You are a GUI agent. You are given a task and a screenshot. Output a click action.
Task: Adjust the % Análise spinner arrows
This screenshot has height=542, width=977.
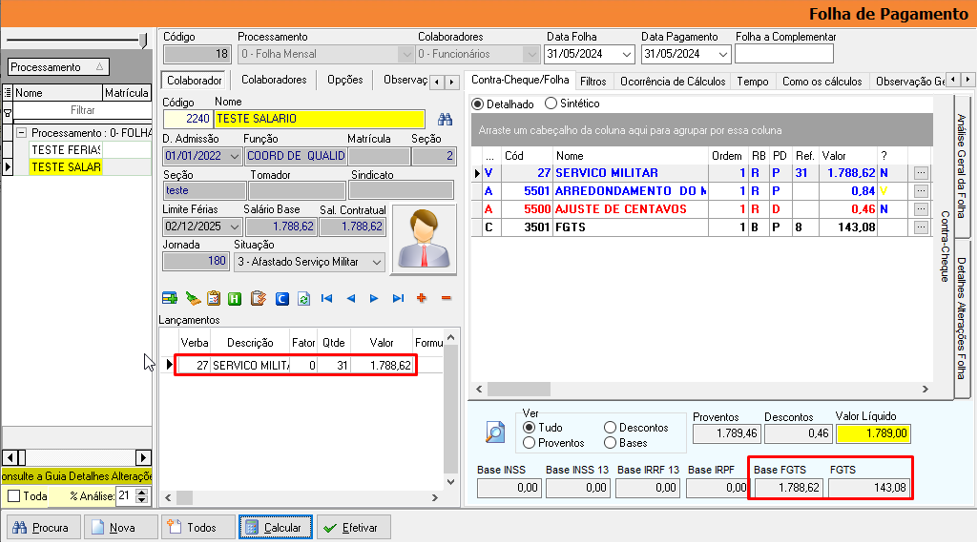point(142,497)
